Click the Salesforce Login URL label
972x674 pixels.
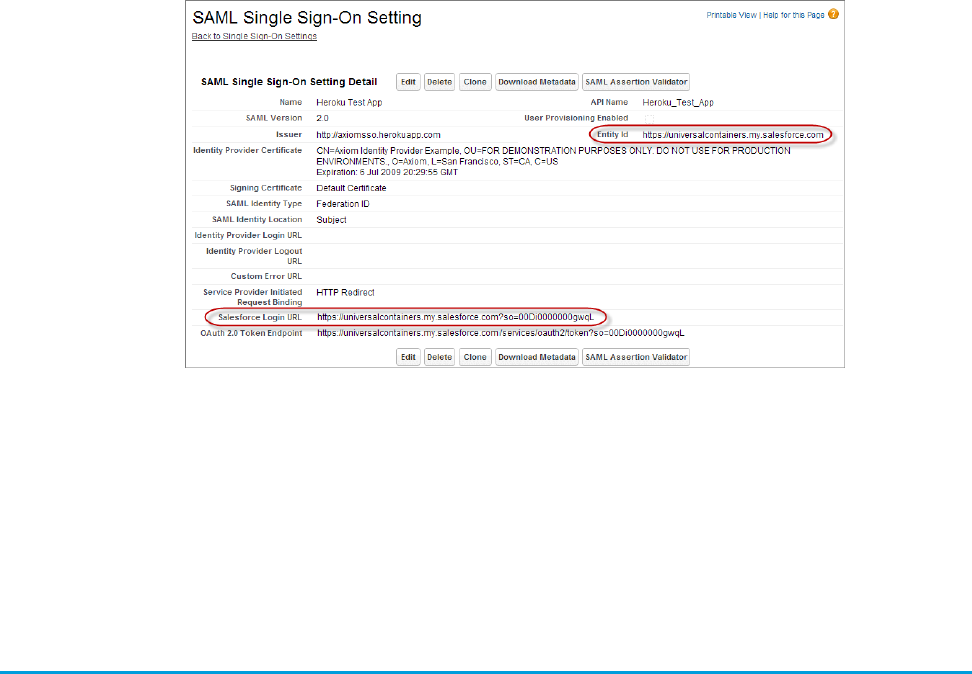(260, 317)
